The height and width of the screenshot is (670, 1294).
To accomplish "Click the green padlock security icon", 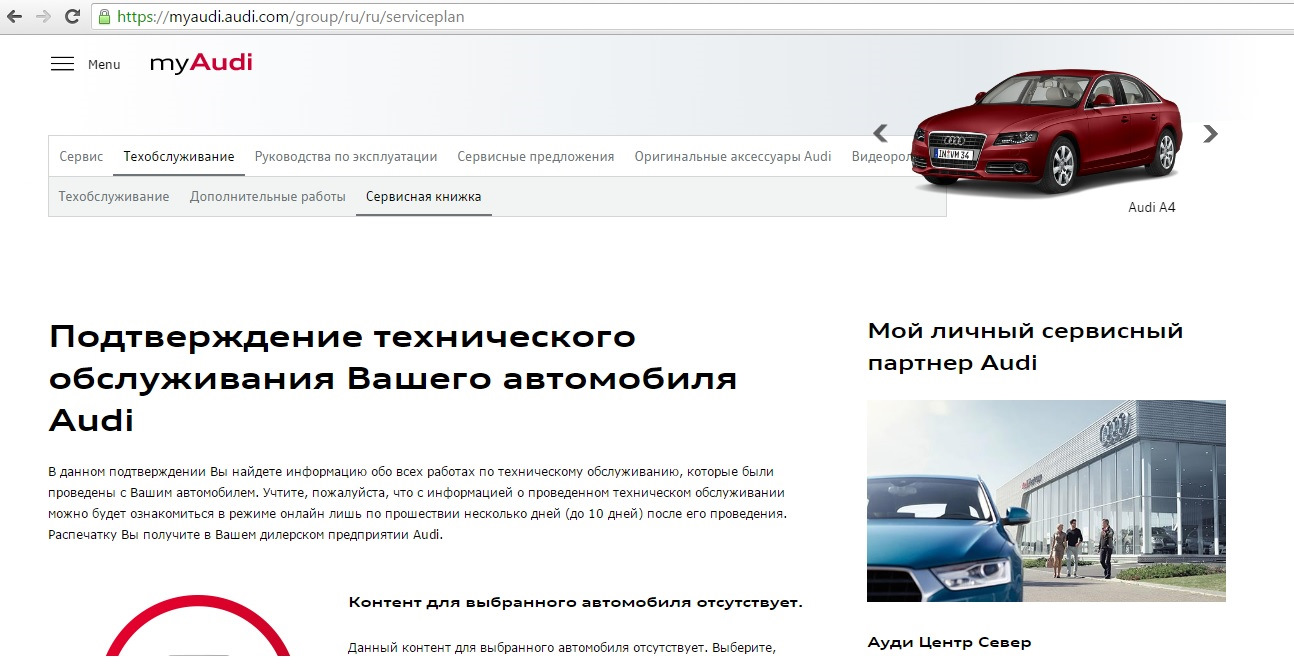I will (x=104, y=17).
